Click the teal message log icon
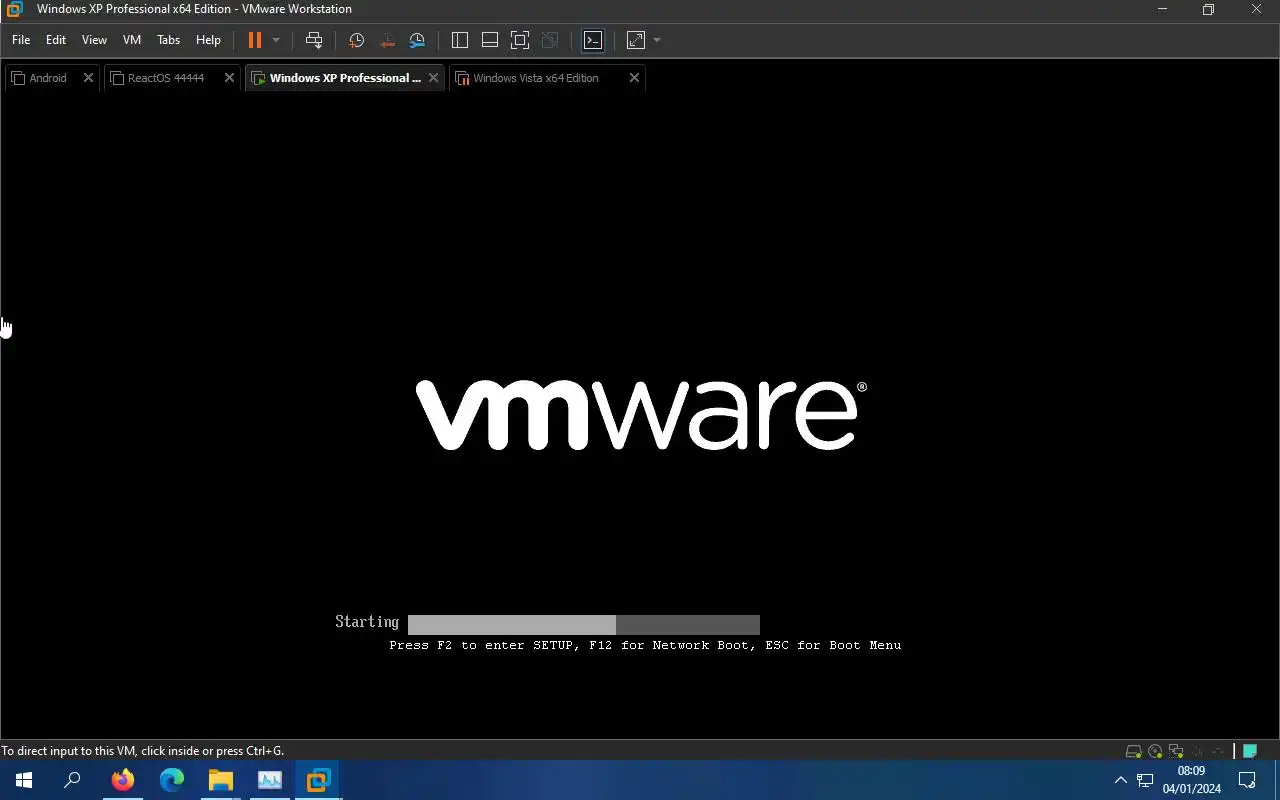Image resolution: width=1280 pixels, height=800 pixels. pos(1249,751)
